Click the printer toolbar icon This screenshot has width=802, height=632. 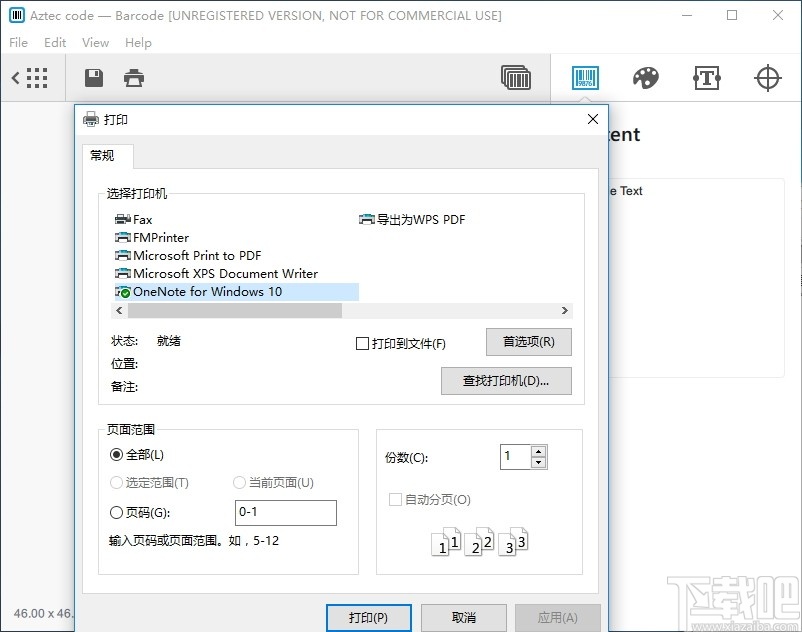coord(134,78)
